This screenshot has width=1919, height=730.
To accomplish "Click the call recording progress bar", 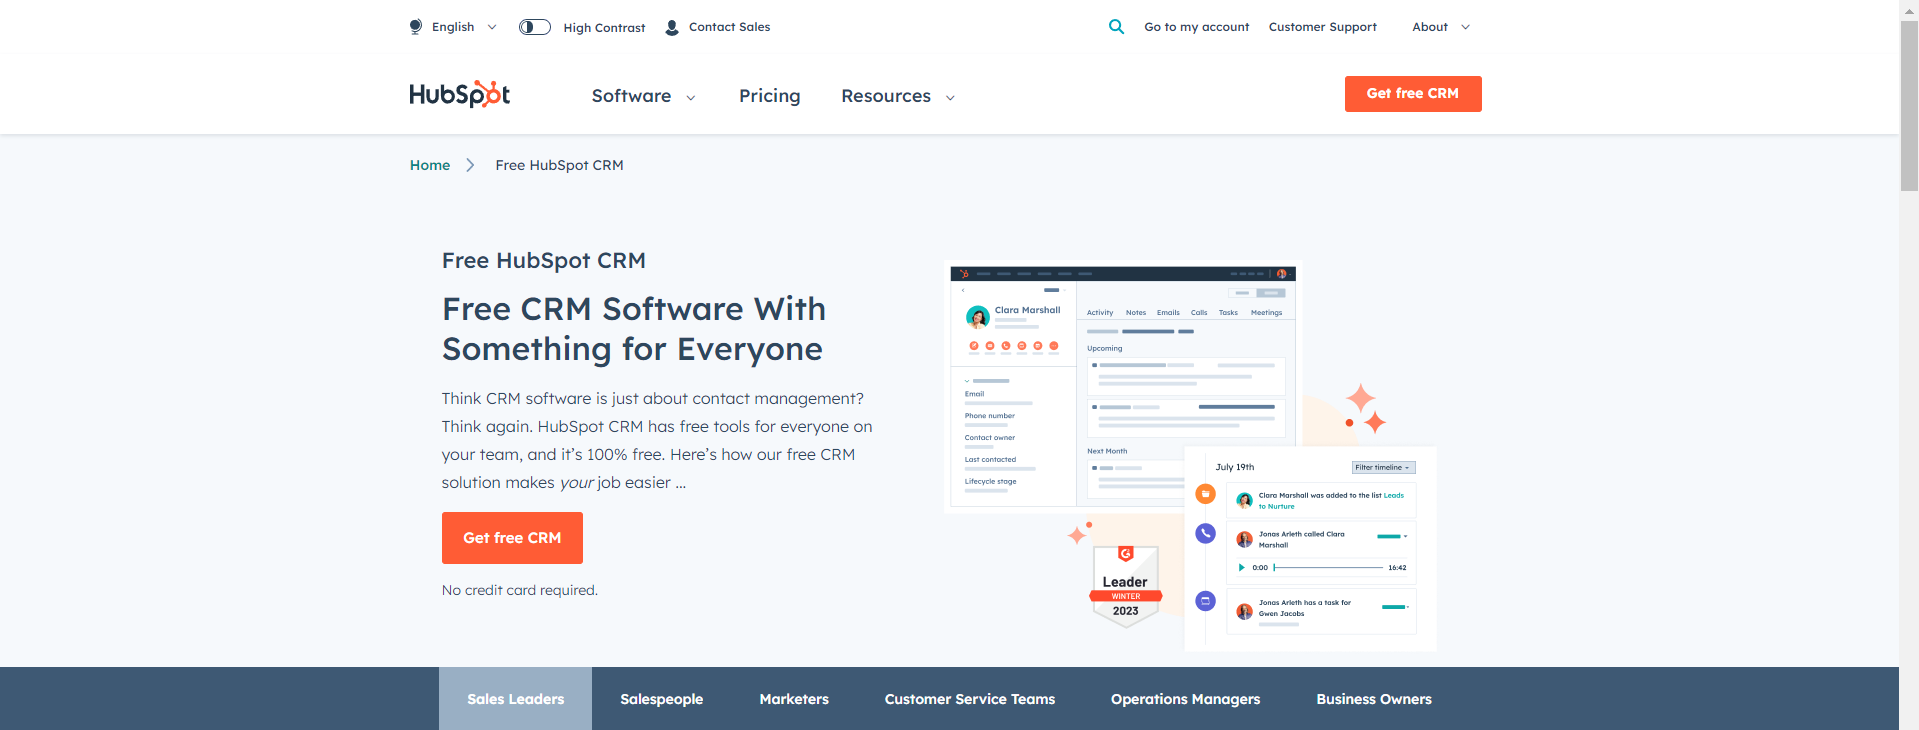I will pyautogui.click(x=1328, y=567).
